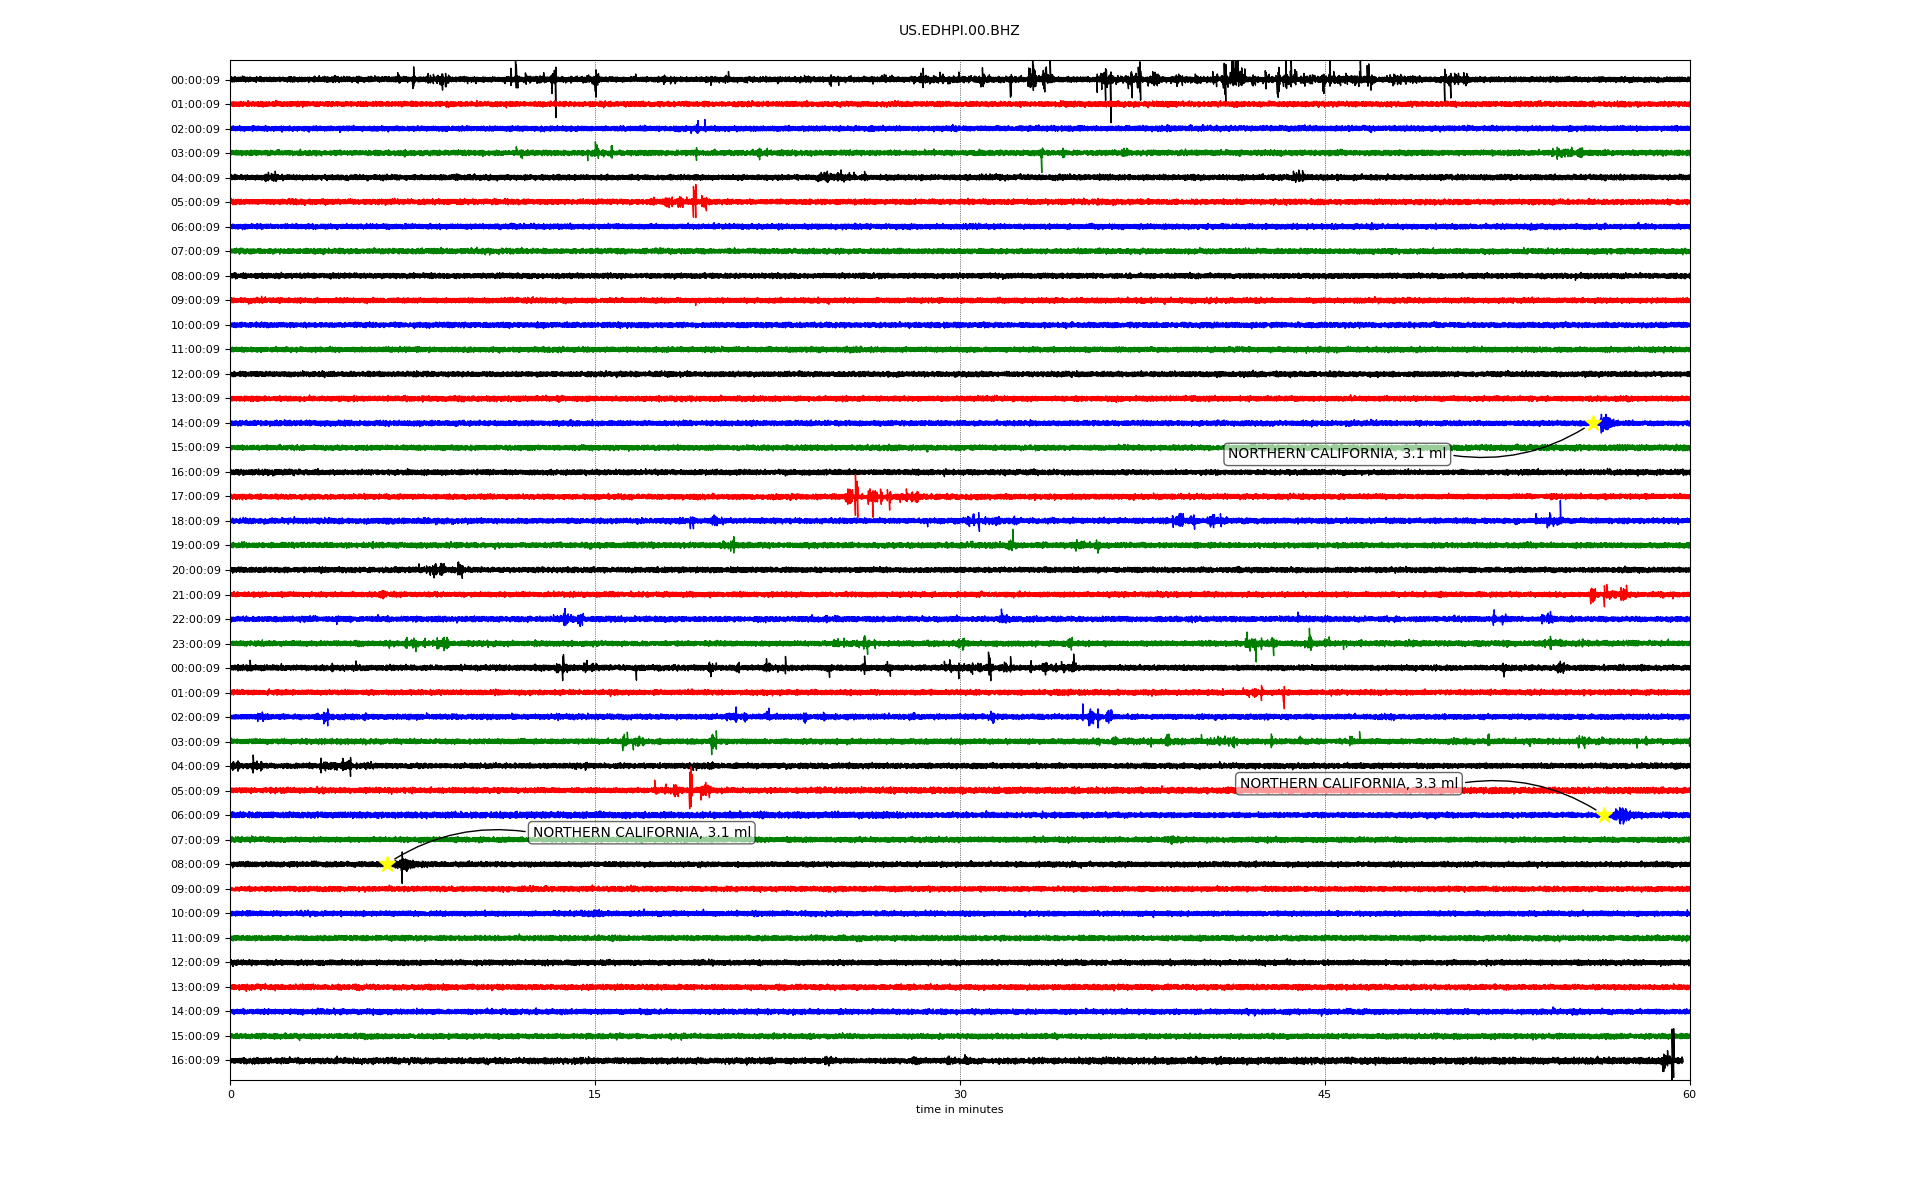The width and height of the screenshot is (1920, 1200).
Task: Click the red event burst on 21:00:09 trace
Action: [1607, 594]
